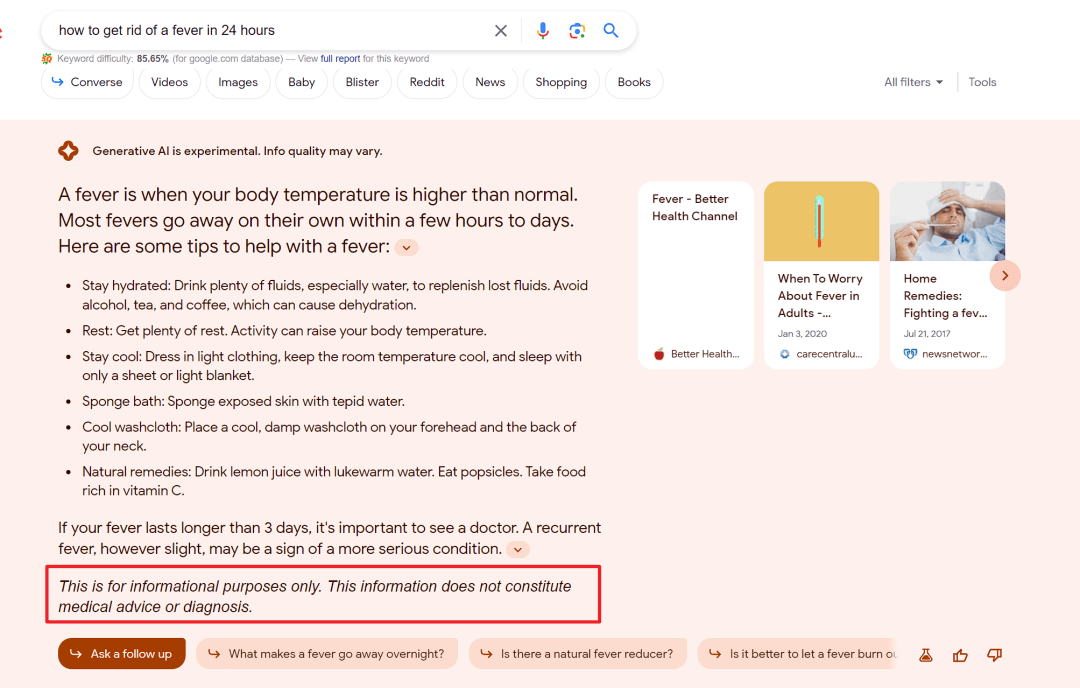Select the Blister filter chip
The width and height of the screenshot is (1080, 688).
pyautogui.click(x=362, y=82)
